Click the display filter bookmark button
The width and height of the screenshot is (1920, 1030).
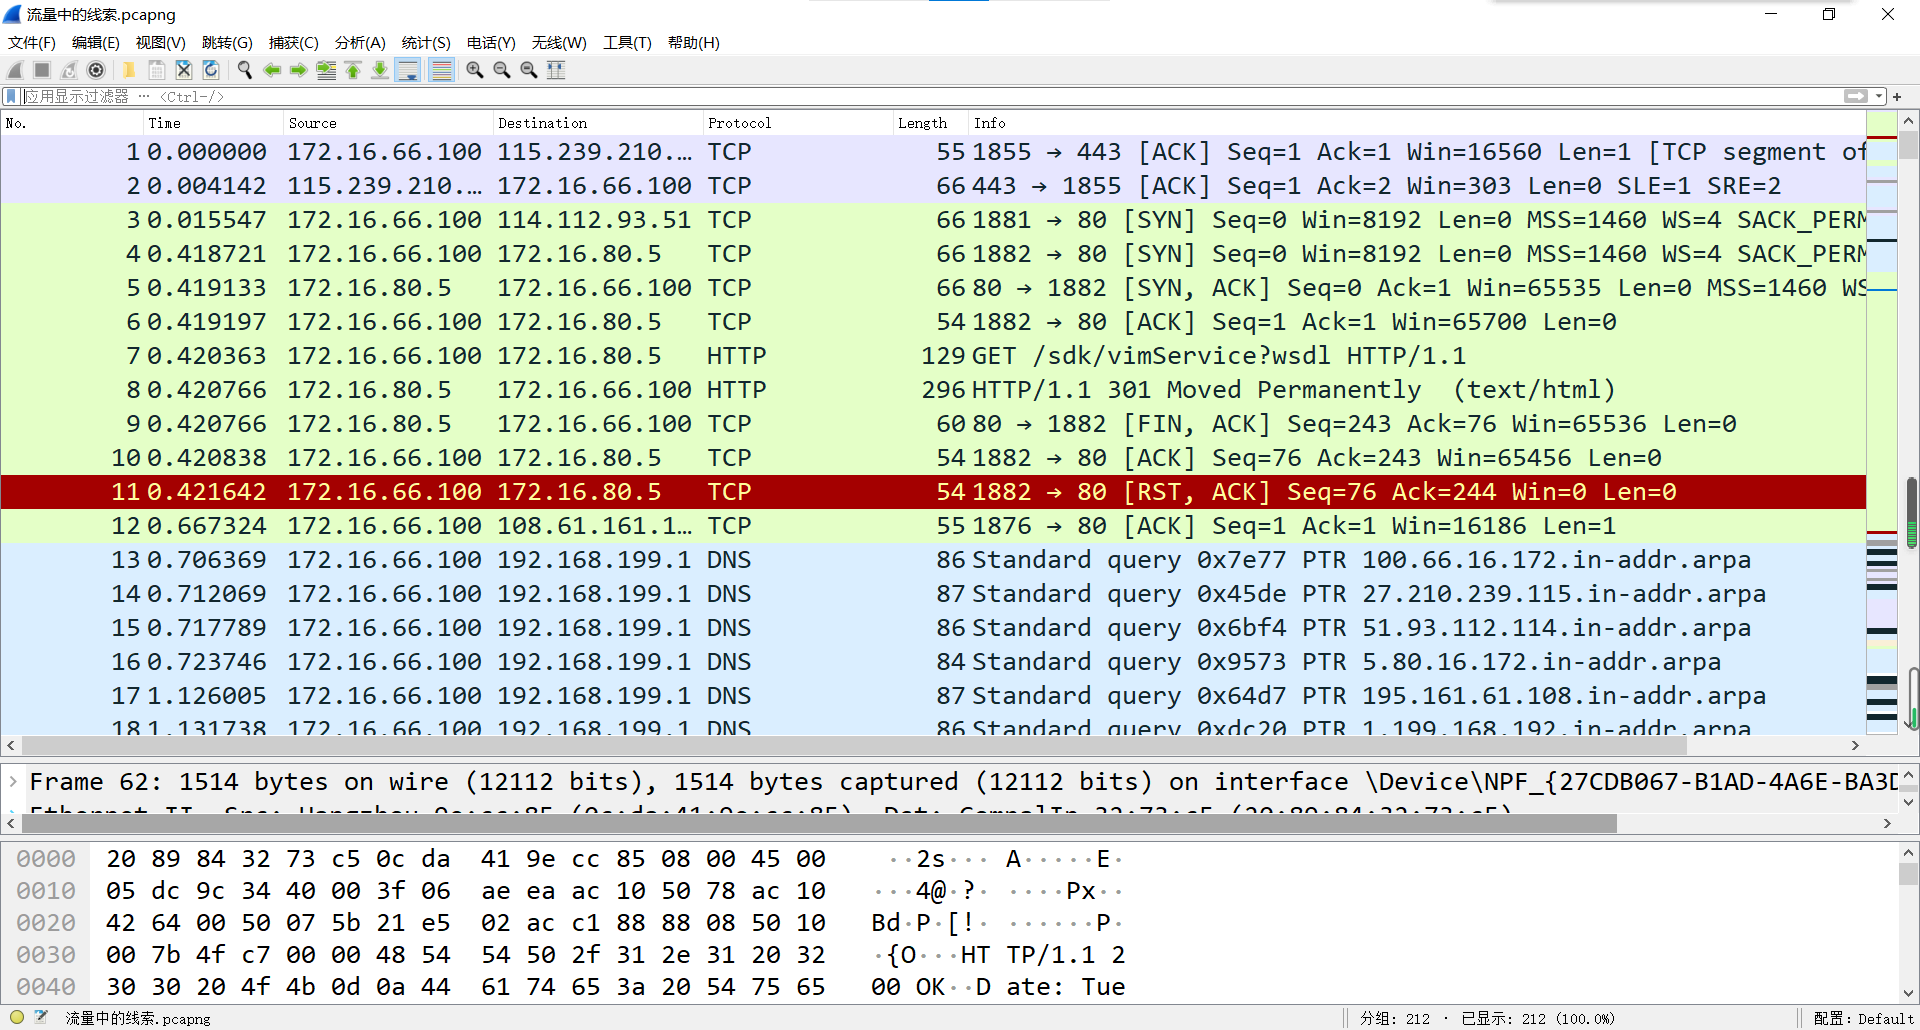tap(11, 96)
